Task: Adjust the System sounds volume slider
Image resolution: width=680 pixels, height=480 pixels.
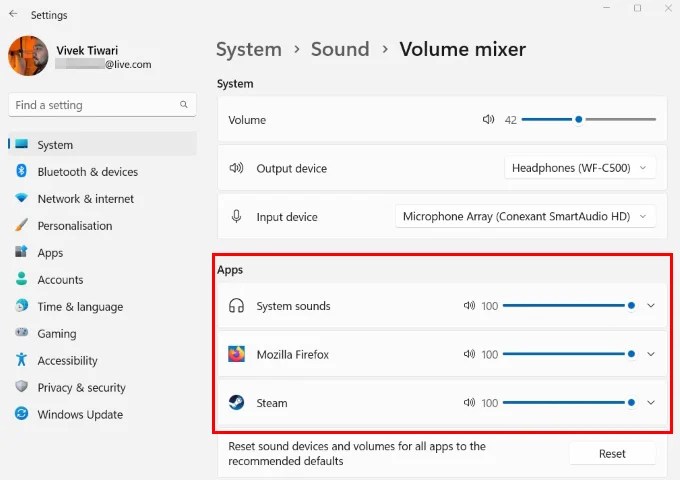Action: click(x=569, y=306)
